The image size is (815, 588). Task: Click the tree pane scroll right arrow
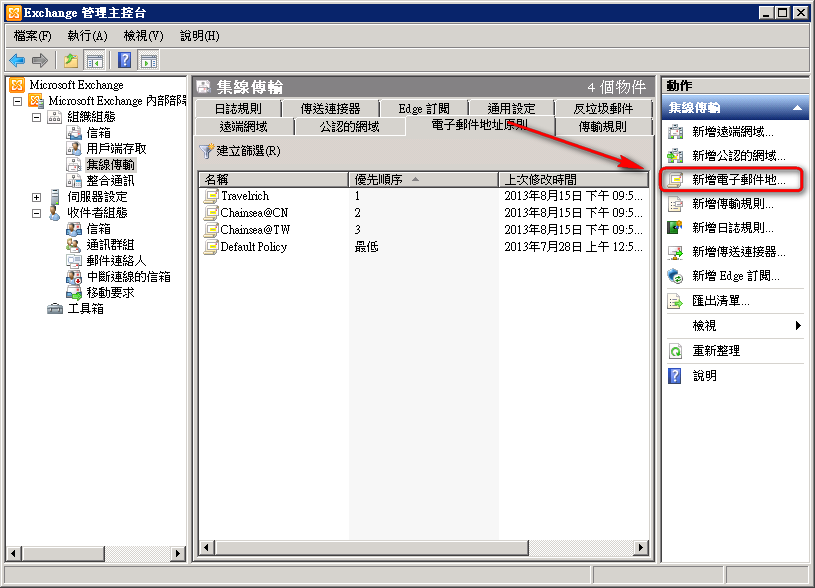[178, 553]
